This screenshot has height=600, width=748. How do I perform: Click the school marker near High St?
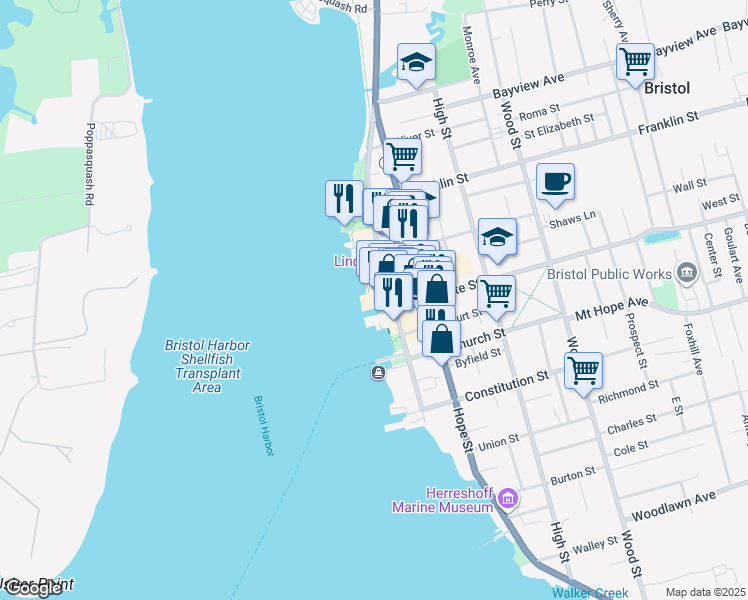click(x=416, y=63)
